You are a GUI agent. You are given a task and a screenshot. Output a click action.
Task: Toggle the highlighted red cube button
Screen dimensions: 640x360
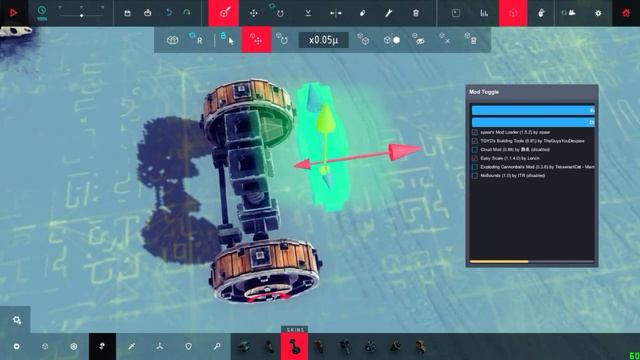point(513,13)
